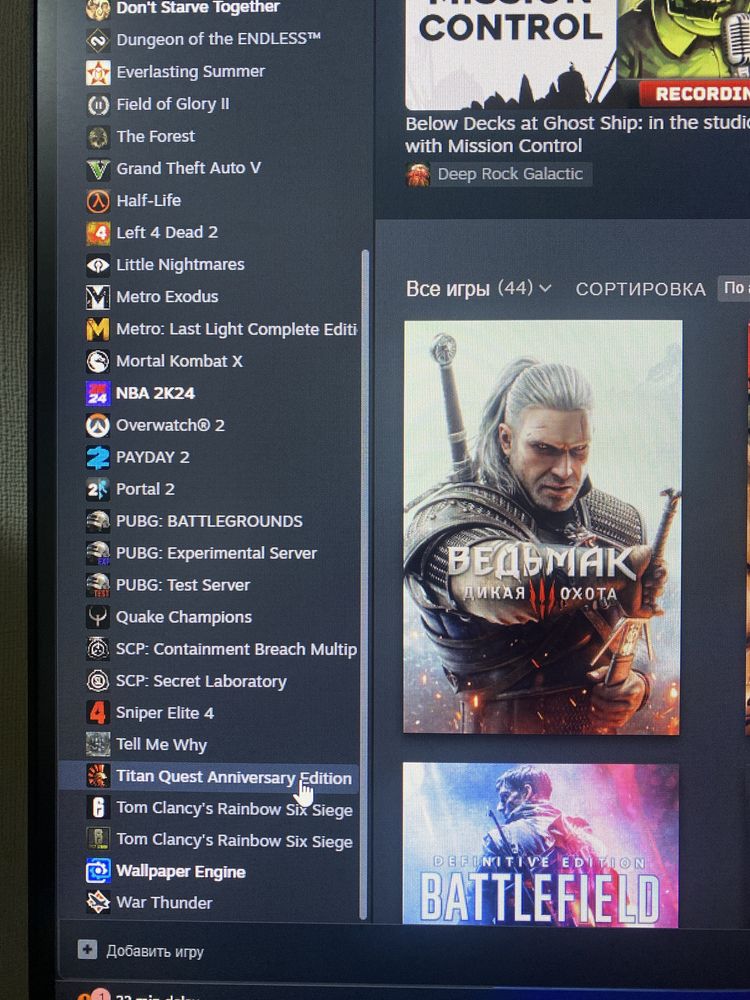750x1000 pixels.
Task: Open the Mission Control news banner image
Action: (577, 54)
